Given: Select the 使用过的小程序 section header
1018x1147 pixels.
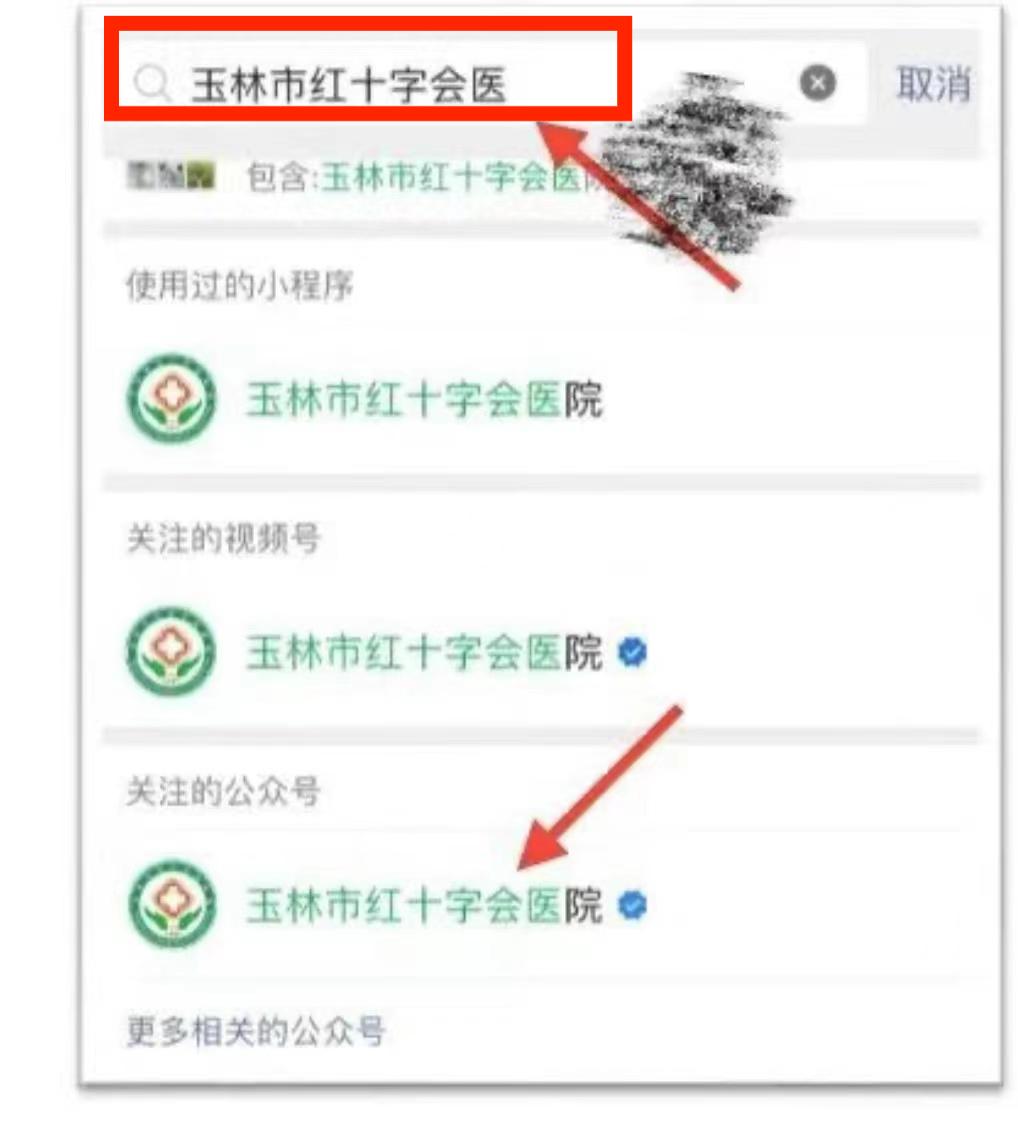Looking at the screenshot, I should (240, 285).
